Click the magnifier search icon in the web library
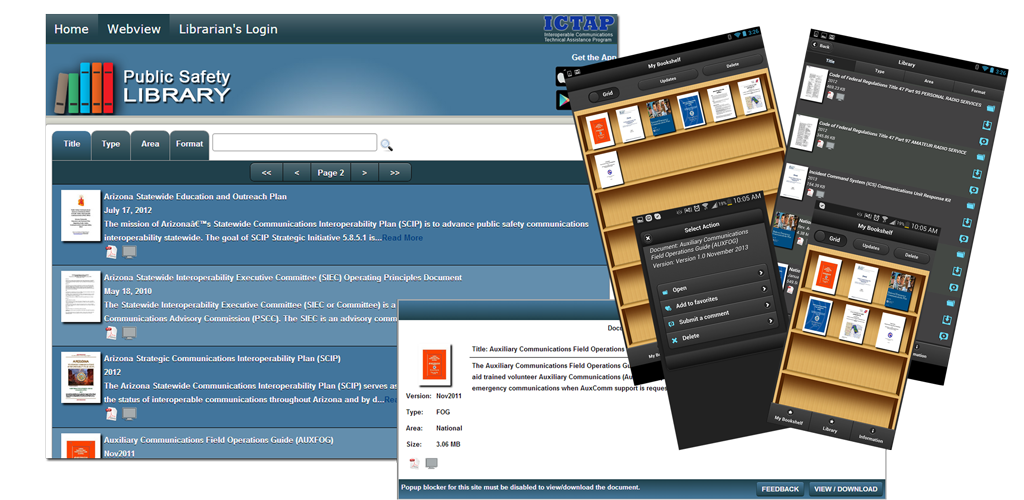This screenshot has width=1024, height=500. tap(387, 145)
